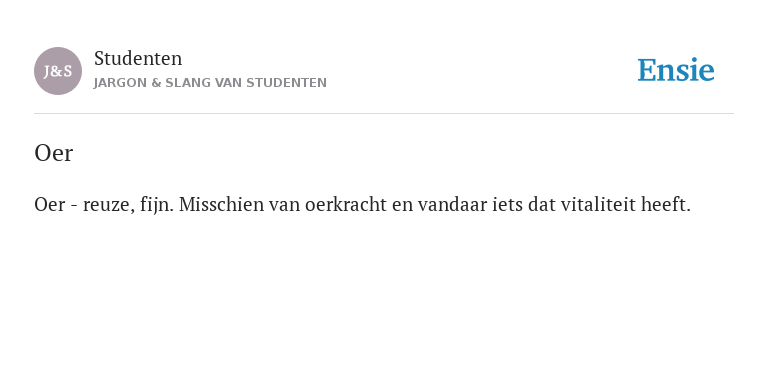Screen dimensions: 768x384
Task: Click the horizontal divider line under the header
Action: [384, 114]
